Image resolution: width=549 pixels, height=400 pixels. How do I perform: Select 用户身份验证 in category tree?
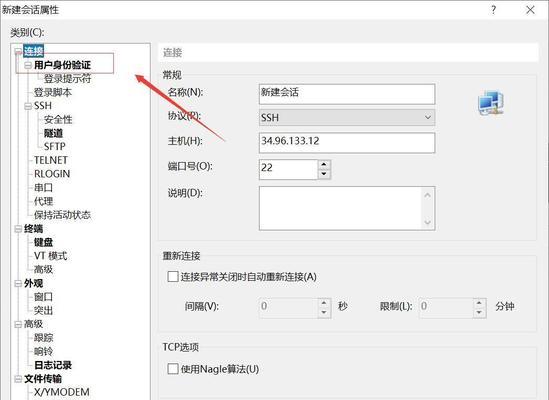[x=62, y=65]
